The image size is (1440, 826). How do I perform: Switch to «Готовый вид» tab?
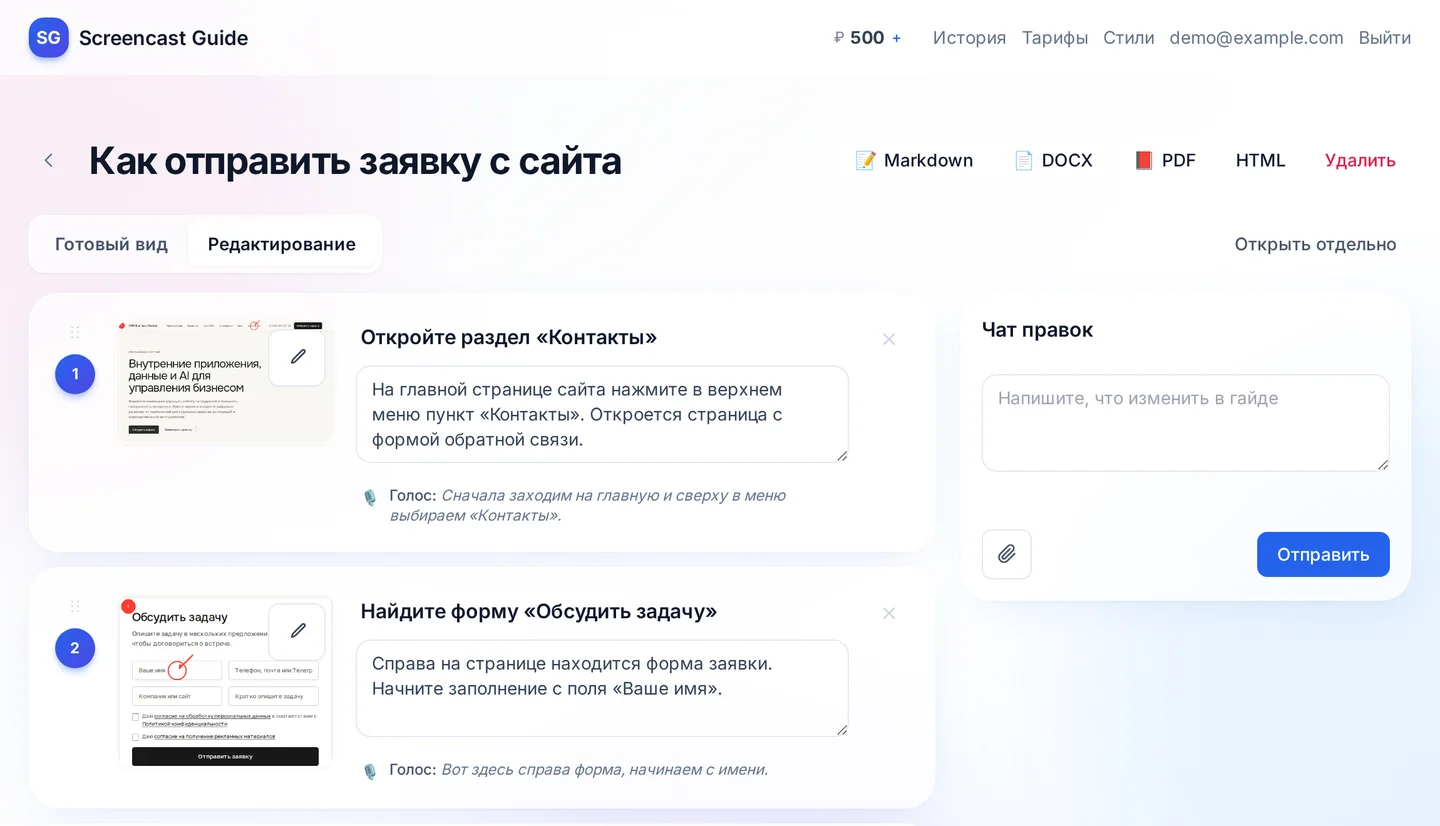(x=111, y=244)
